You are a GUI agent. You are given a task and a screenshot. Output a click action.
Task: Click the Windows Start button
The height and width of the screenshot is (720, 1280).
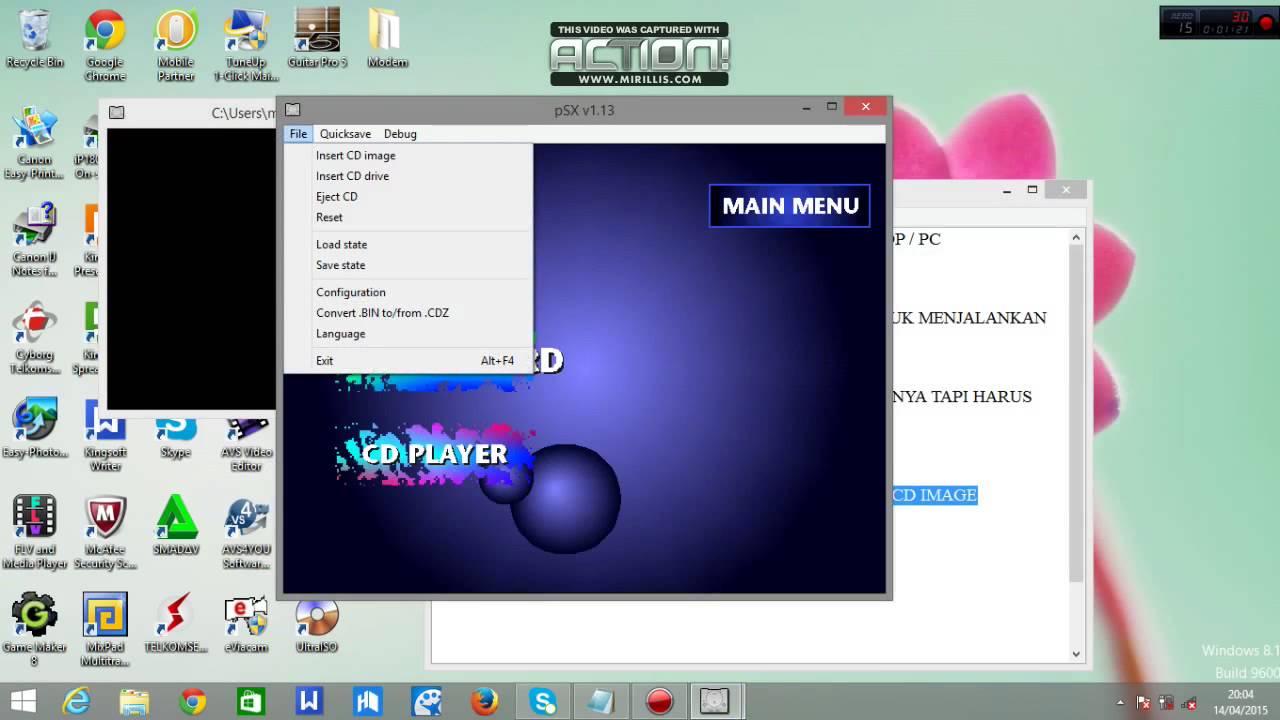tap(22, 701)
